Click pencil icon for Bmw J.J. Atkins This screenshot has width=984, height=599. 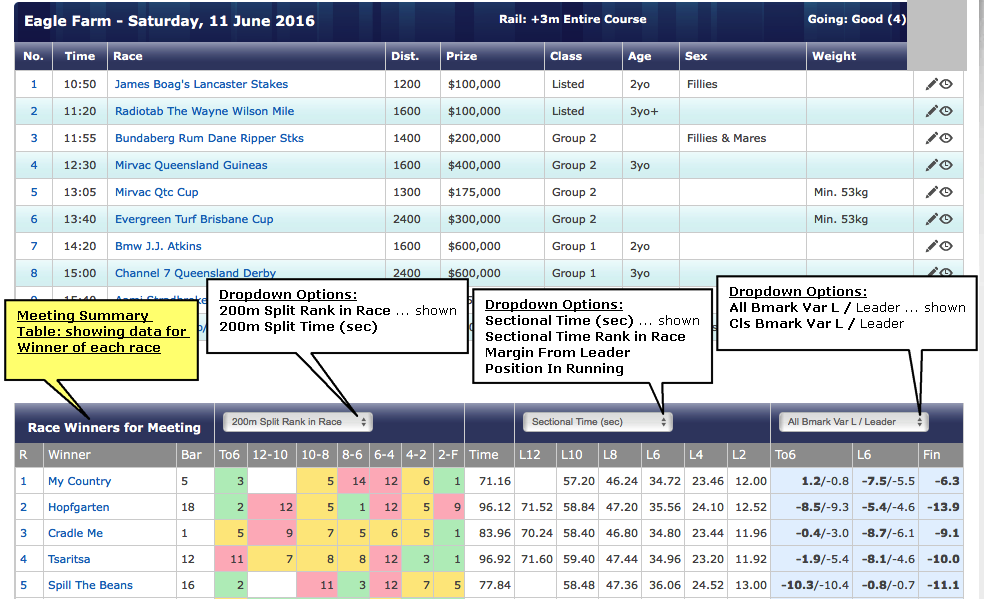coord(931,247)
